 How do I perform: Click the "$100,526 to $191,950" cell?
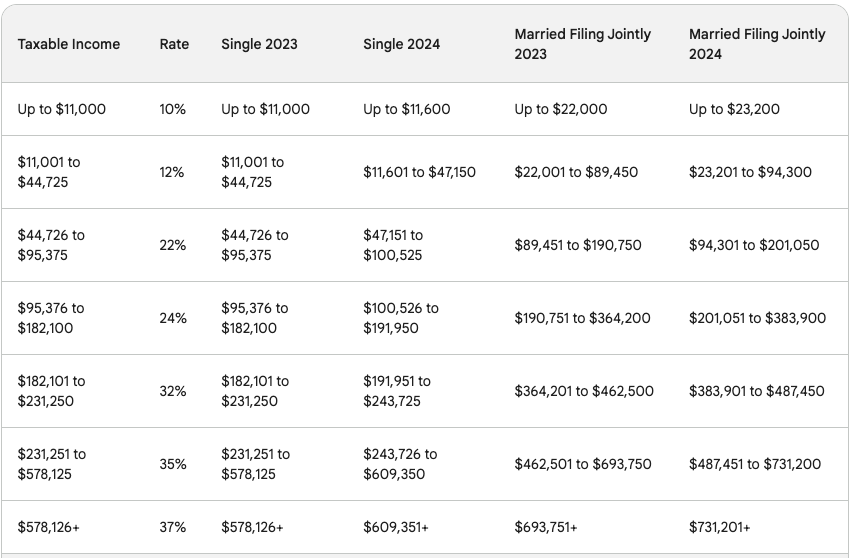point(401,318)
